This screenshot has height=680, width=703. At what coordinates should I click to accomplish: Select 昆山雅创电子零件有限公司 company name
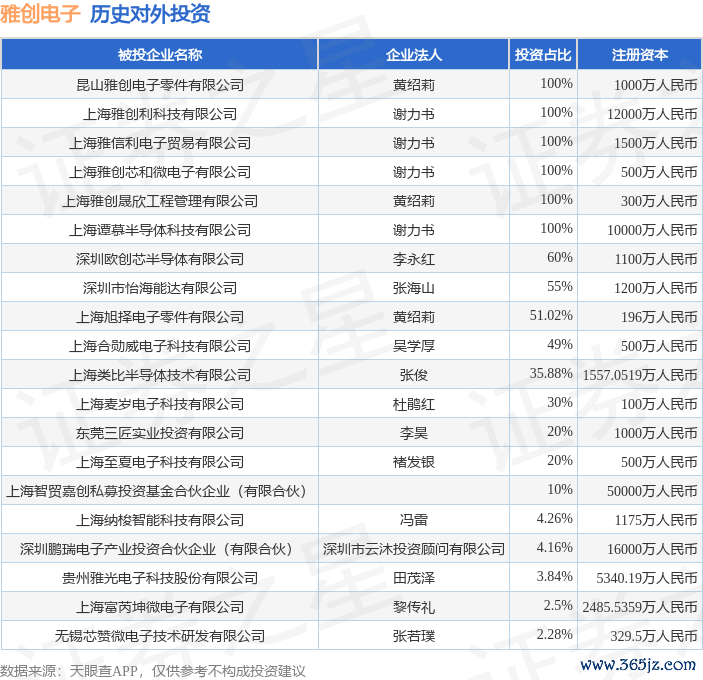(x=160, y=85)
